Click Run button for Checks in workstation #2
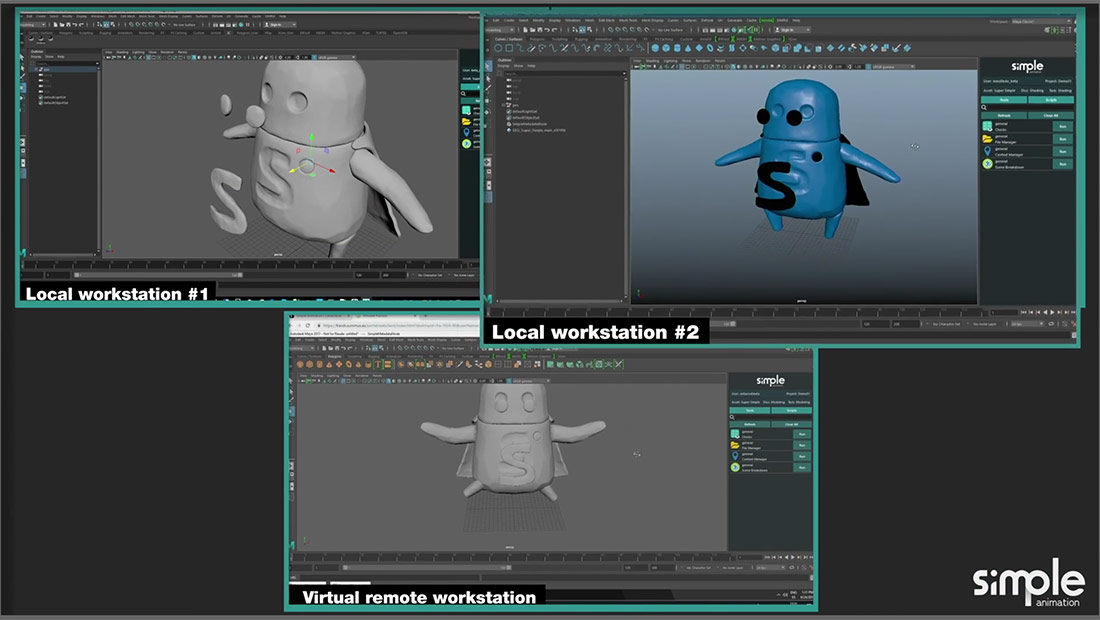This screenshot has height=620, width=1100. [1062, 126]
